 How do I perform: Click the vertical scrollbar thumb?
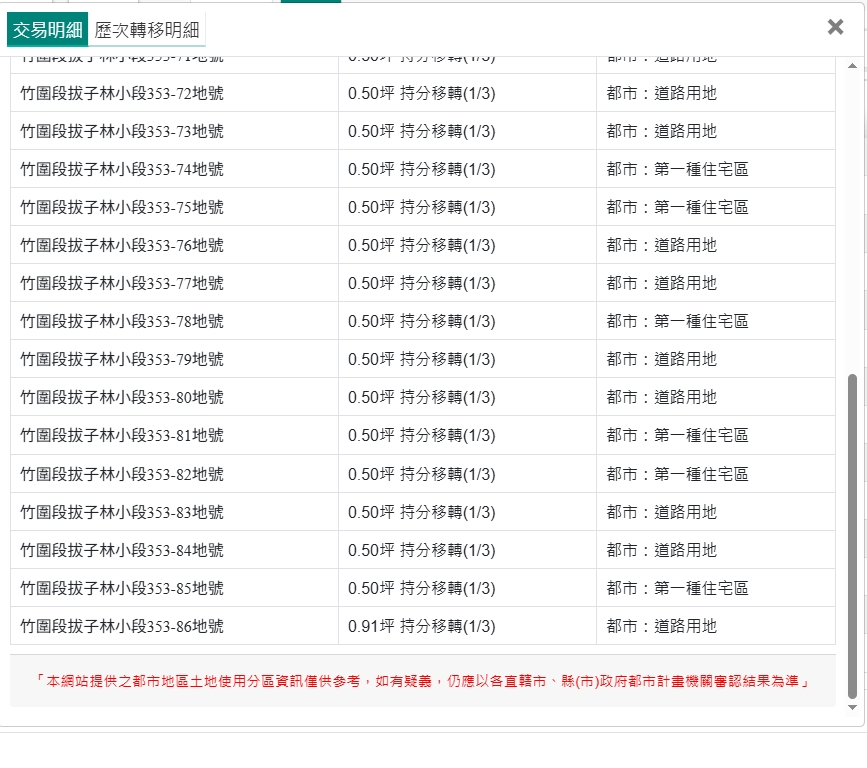852,535
